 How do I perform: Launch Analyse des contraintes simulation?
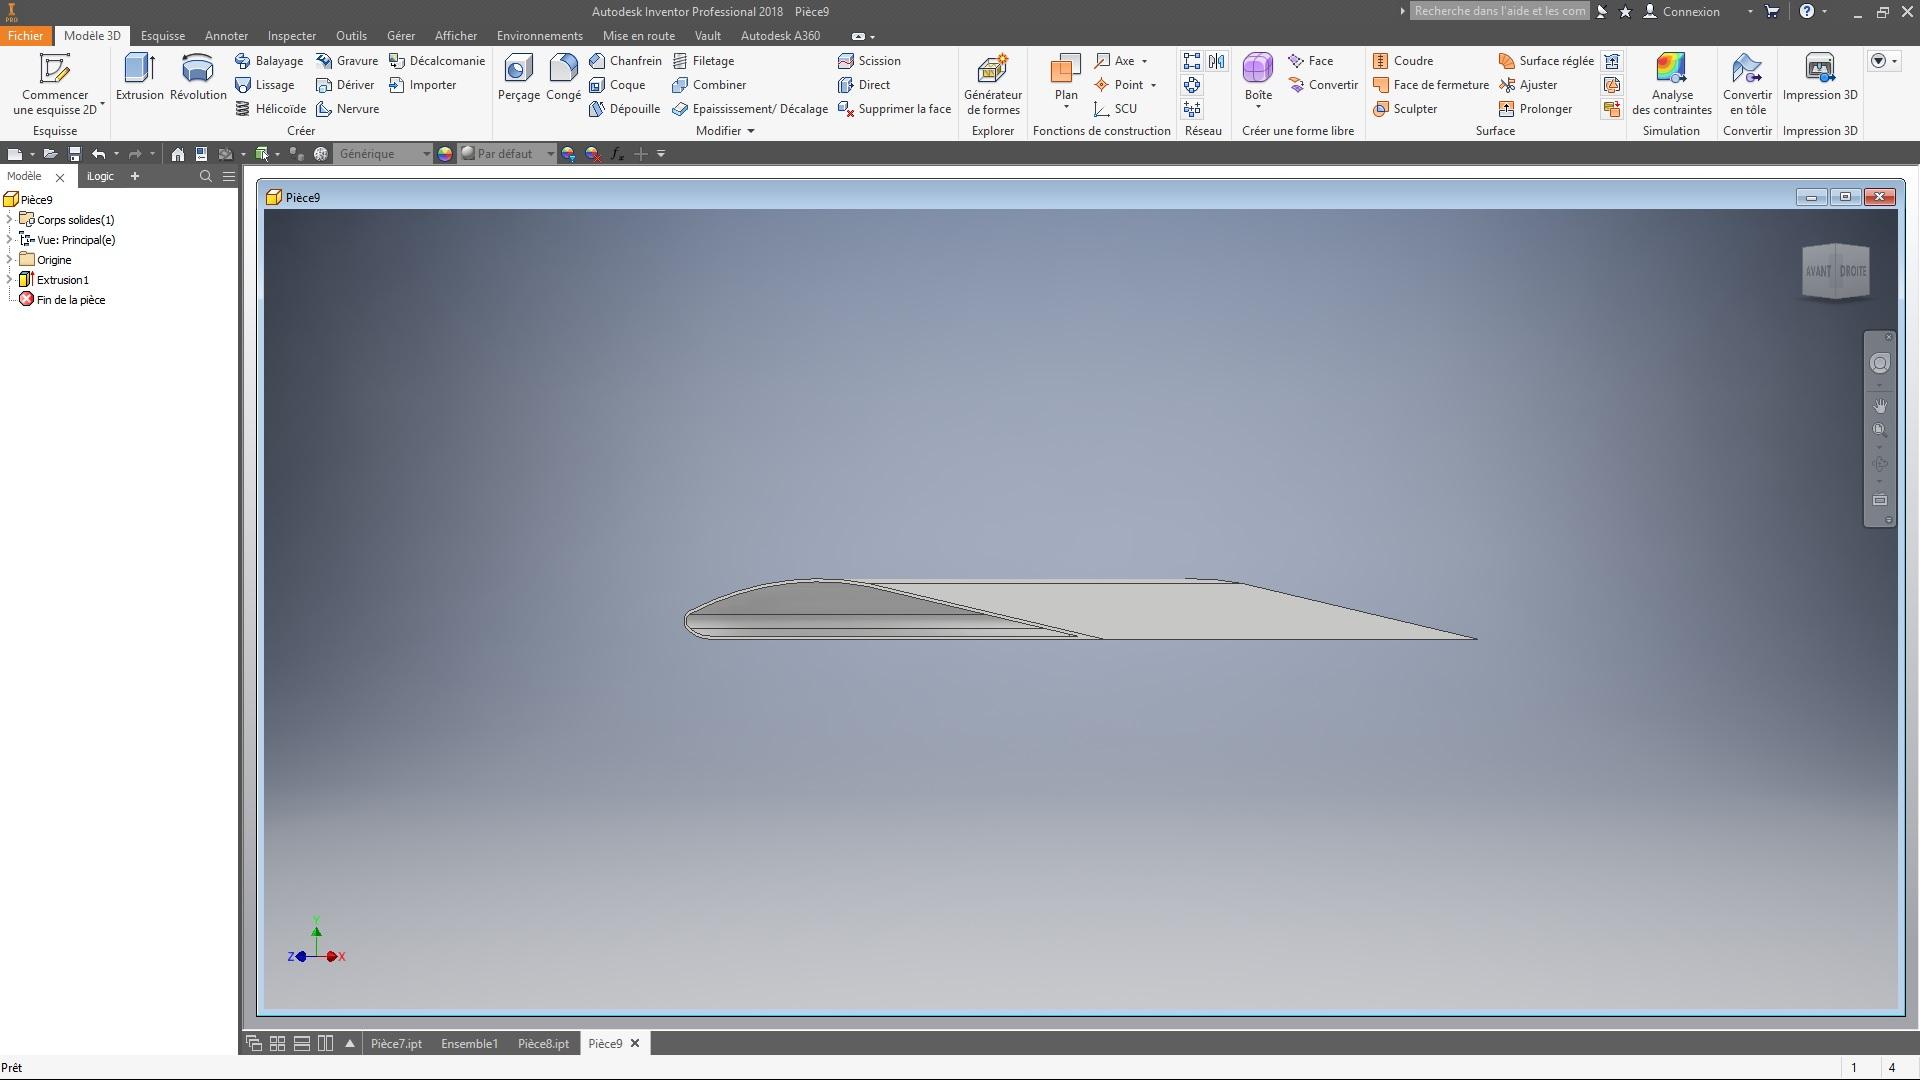[1671, 84]
